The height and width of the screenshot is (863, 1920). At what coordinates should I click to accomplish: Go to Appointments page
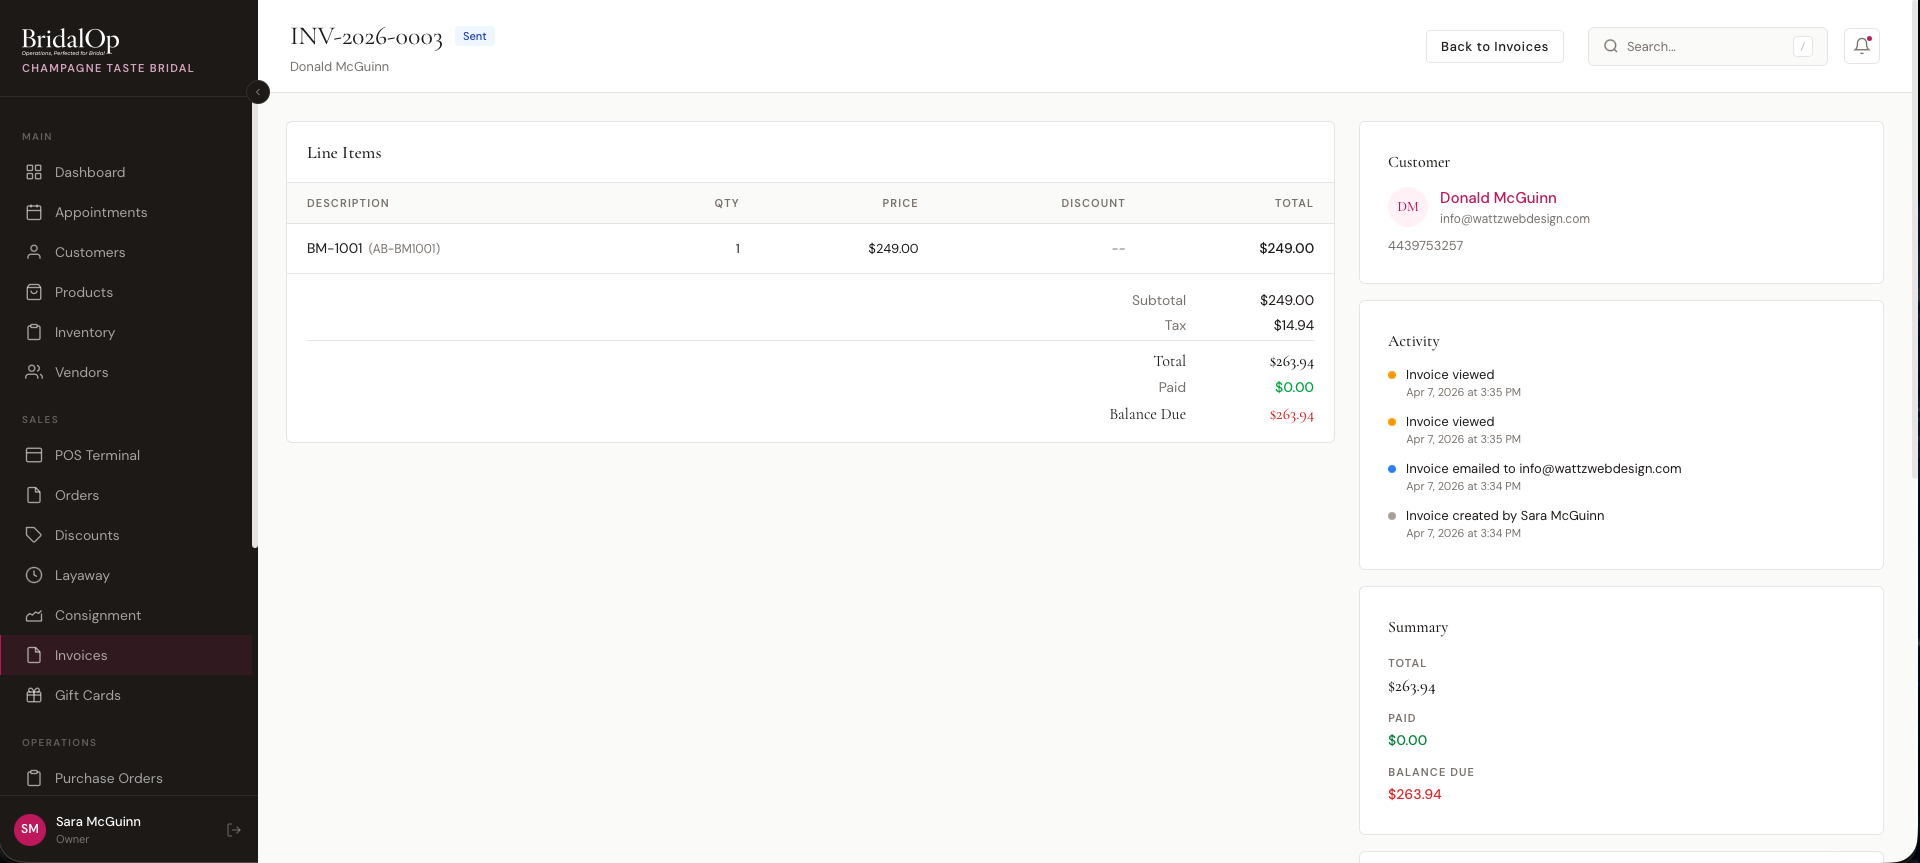126,212
